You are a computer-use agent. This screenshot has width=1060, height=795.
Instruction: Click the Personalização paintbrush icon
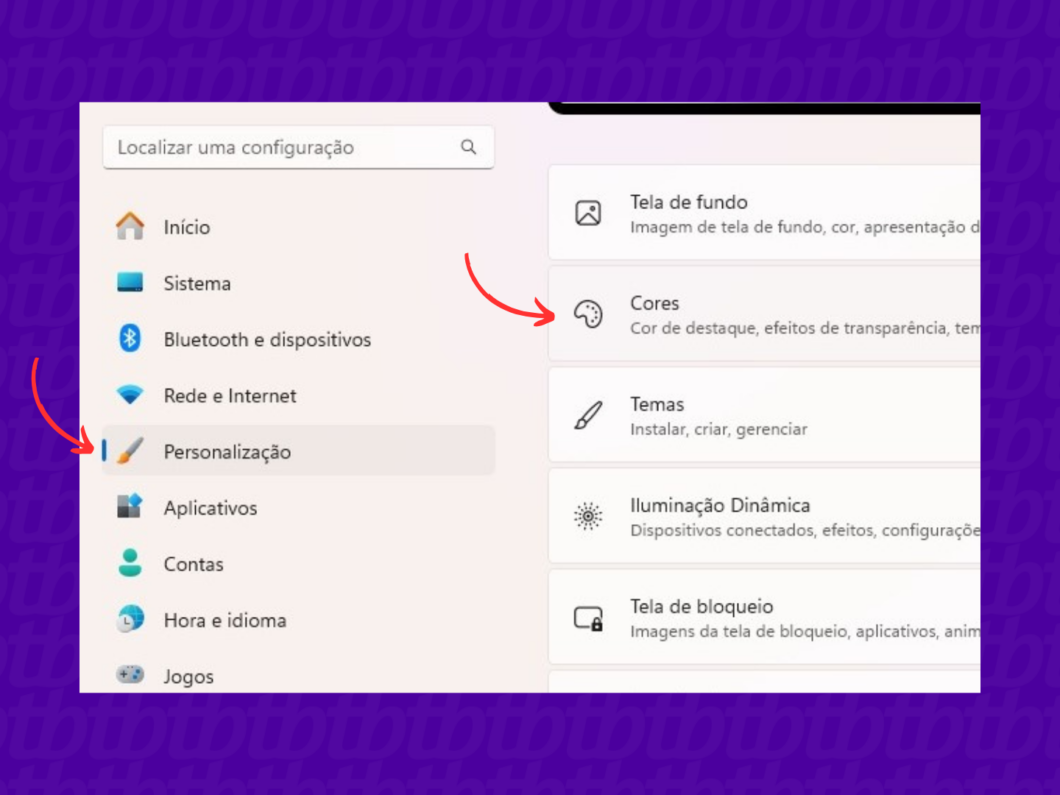tap(133, 451)
